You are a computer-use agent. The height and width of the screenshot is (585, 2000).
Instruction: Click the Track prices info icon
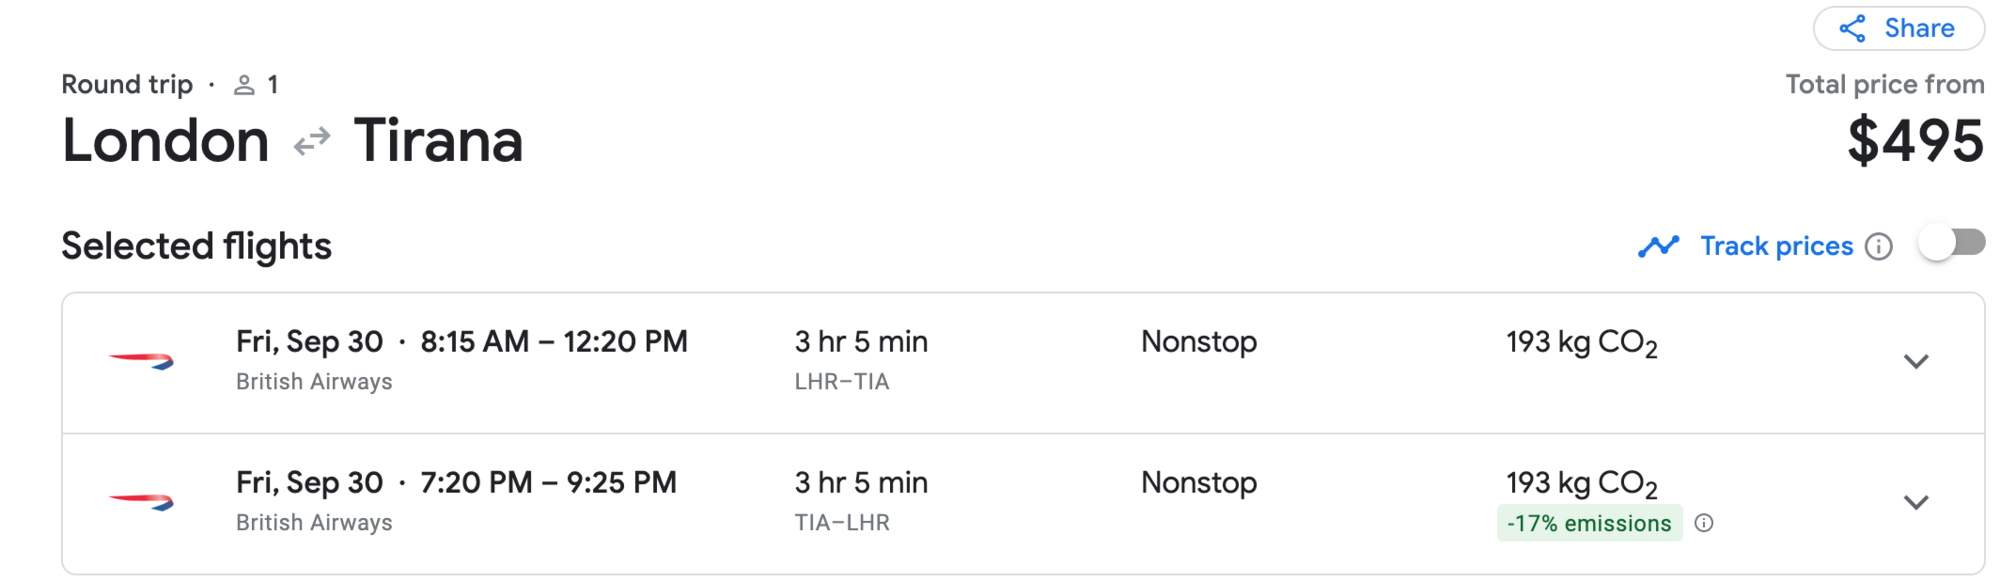(1879, 247)
